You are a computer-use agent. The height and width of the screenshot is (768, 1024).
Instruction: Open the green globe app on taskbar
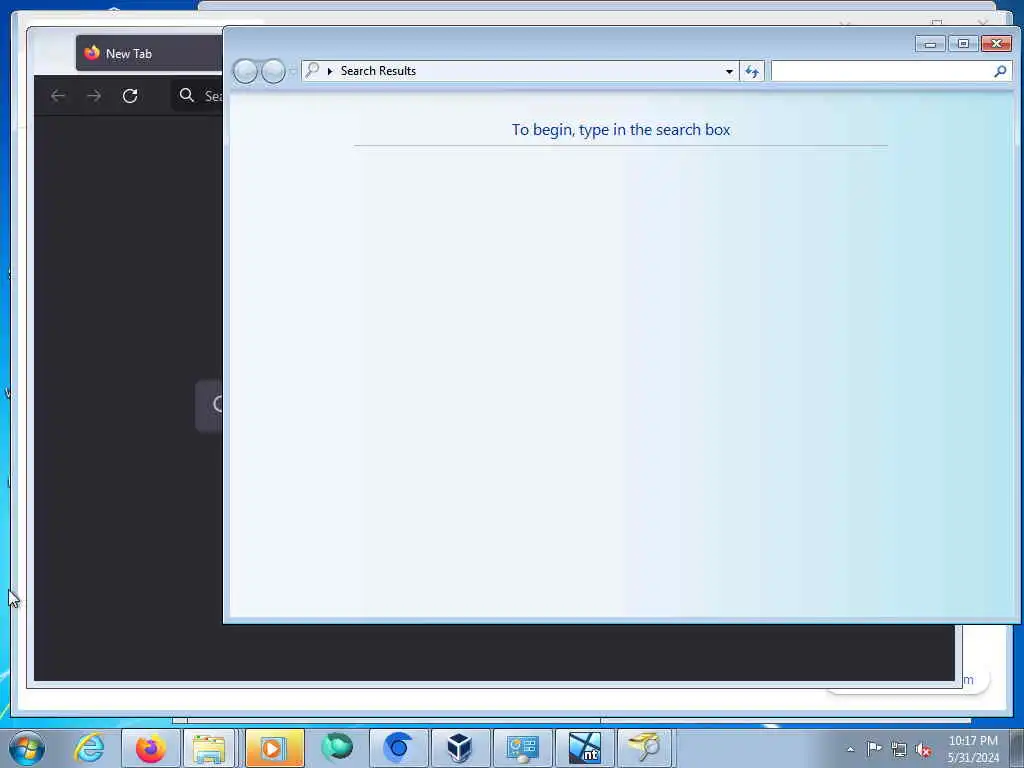click(x=337, y=748)
